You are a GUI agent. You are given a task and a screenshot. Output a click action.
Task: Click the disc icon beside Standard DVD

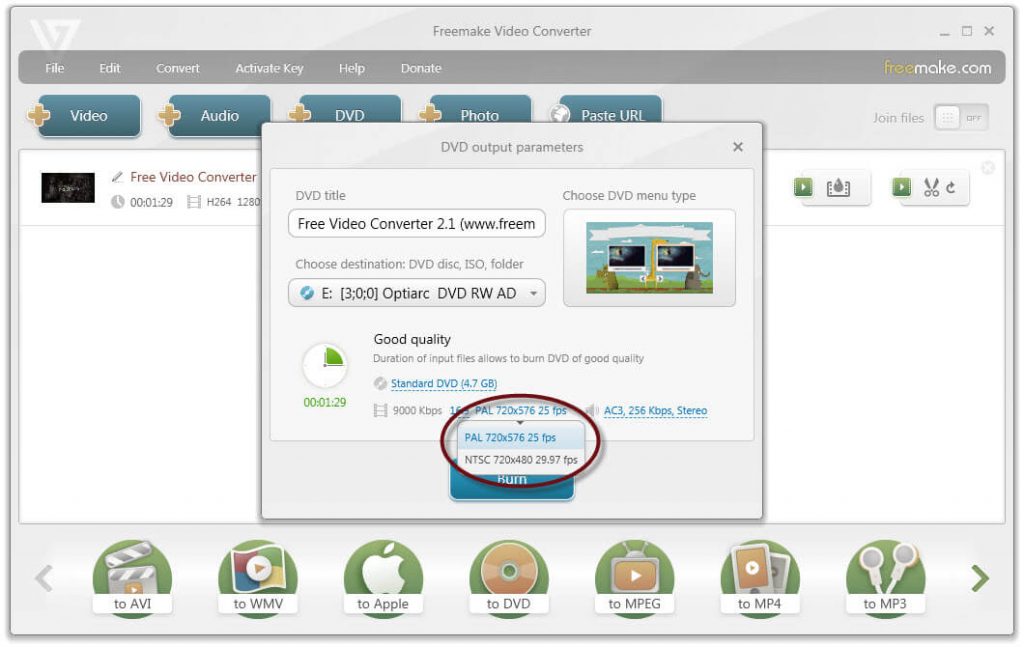(x=380, y=383)
